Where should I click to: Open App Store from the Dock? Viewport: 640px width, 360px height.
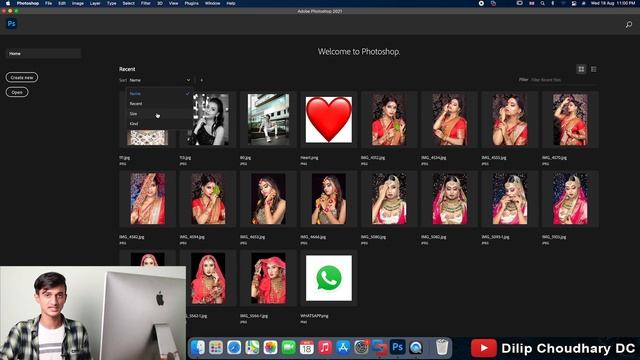[343, 348]
